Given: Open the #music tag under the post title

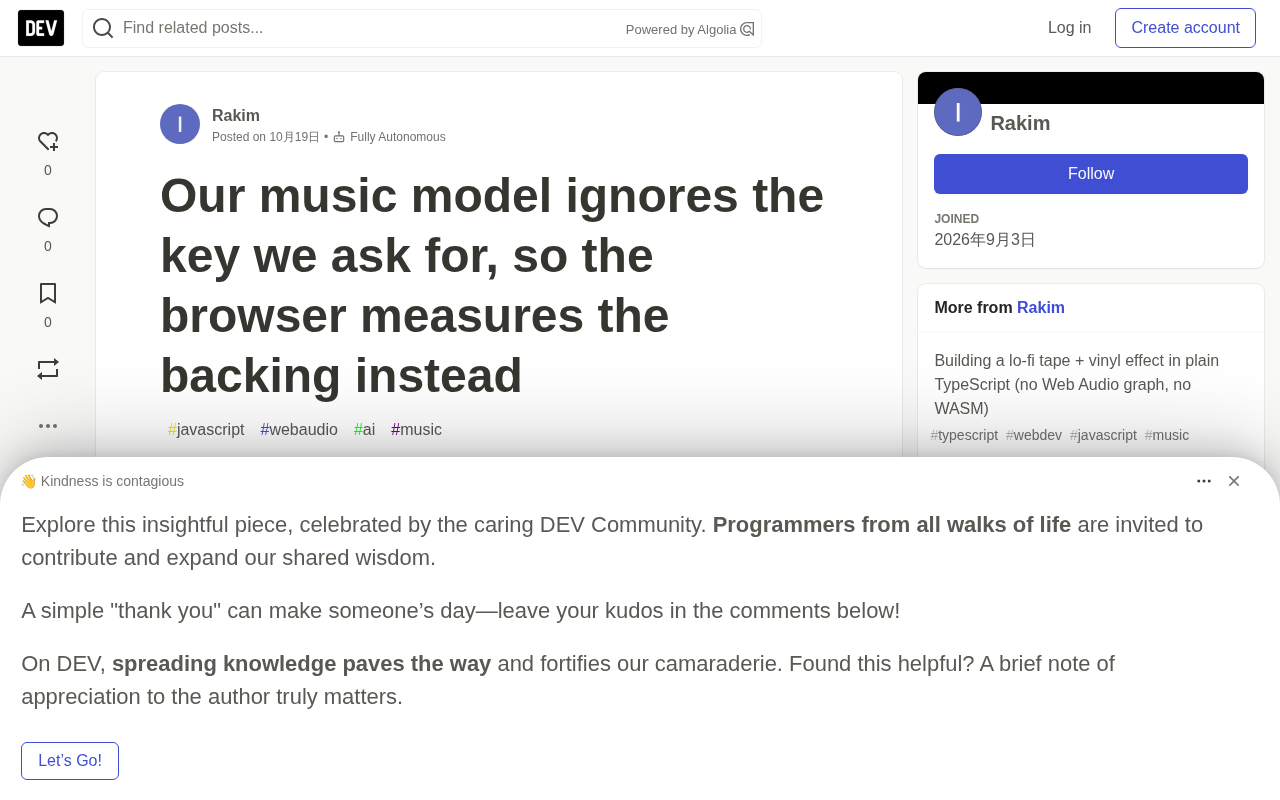Looking at the screenshot, I should (416, 430).
